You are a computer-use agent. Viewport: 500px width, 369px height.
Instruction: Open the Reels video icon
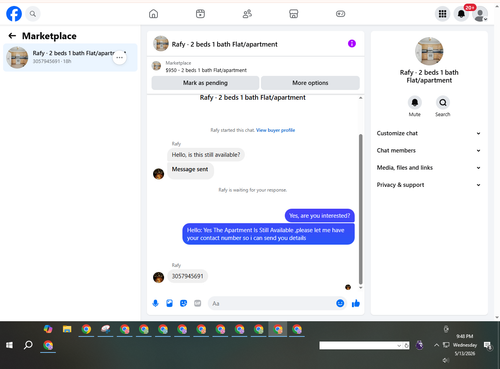(200, 14)
